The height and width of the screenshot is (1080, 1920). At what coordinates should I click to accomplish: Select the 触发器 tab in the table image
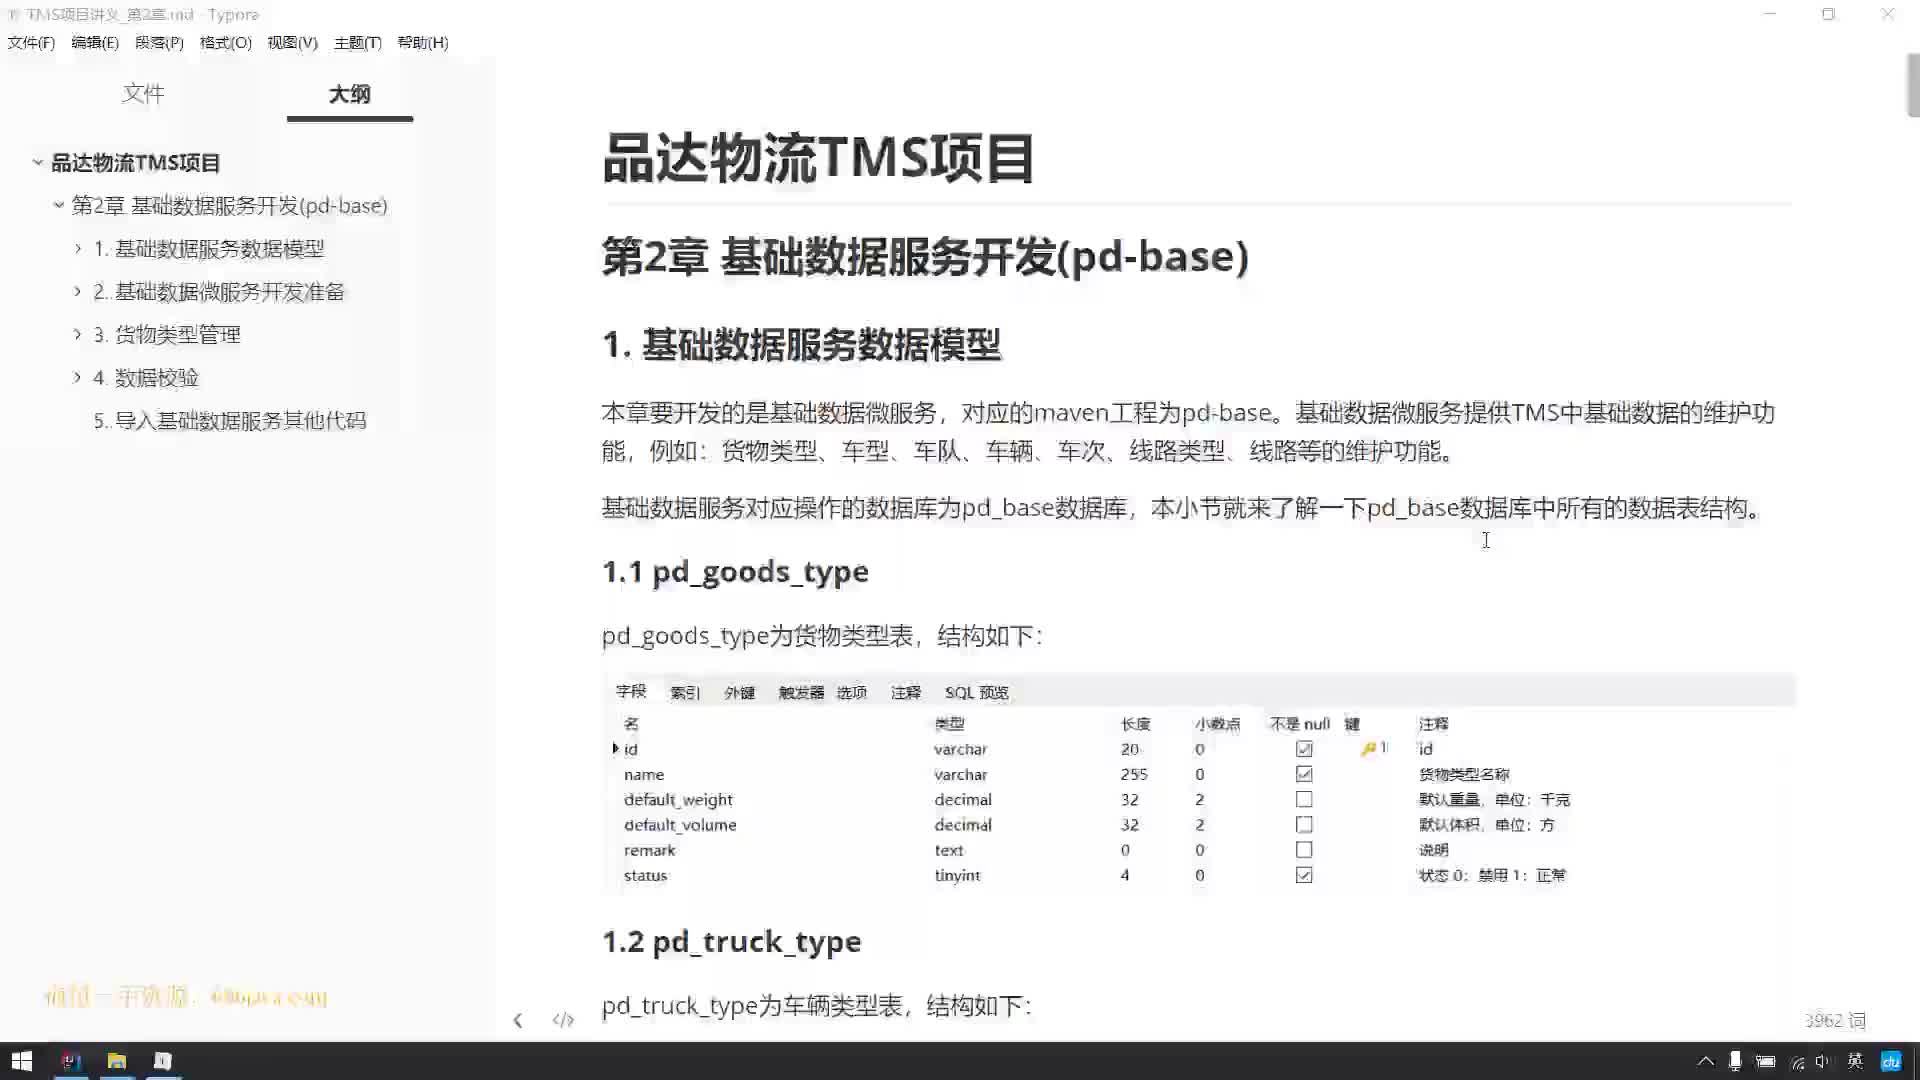[801, 692]
